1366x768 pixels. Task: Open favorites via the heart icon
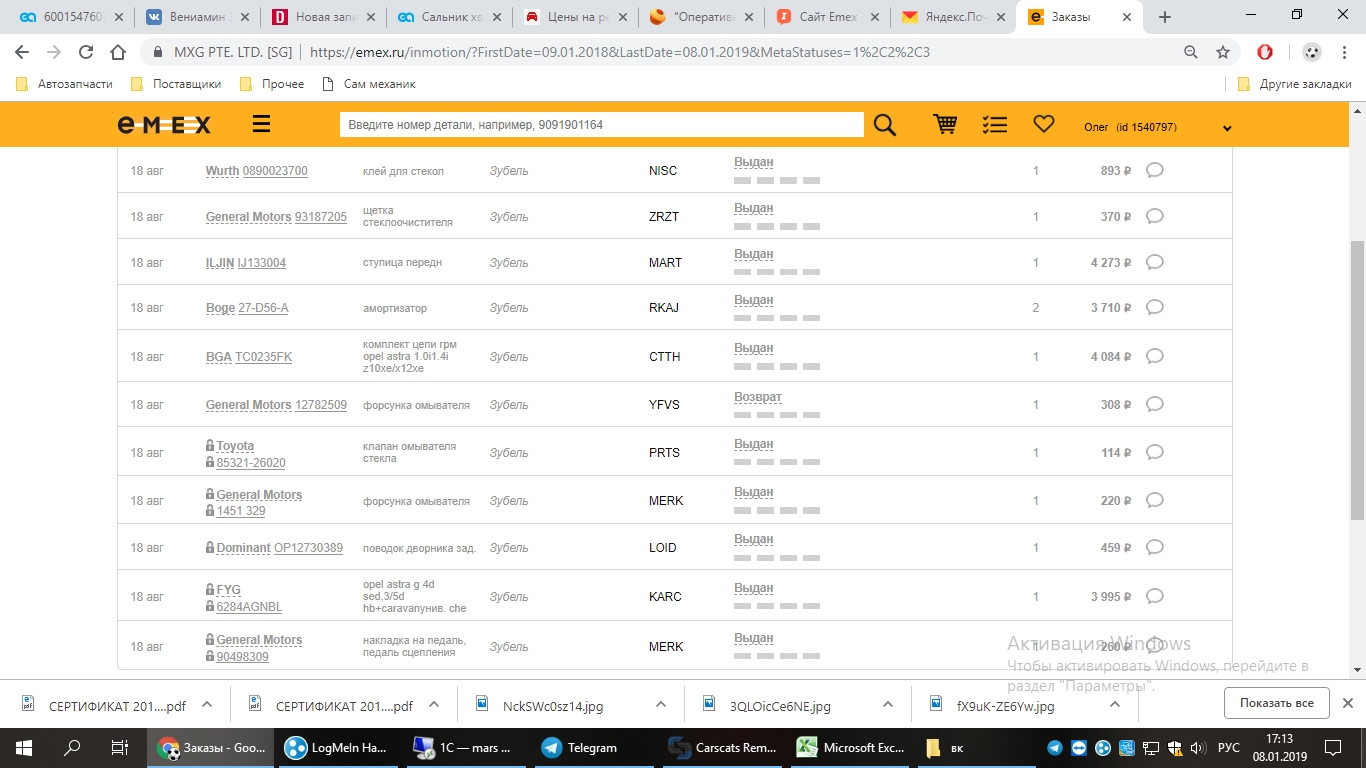point(1044,124)
